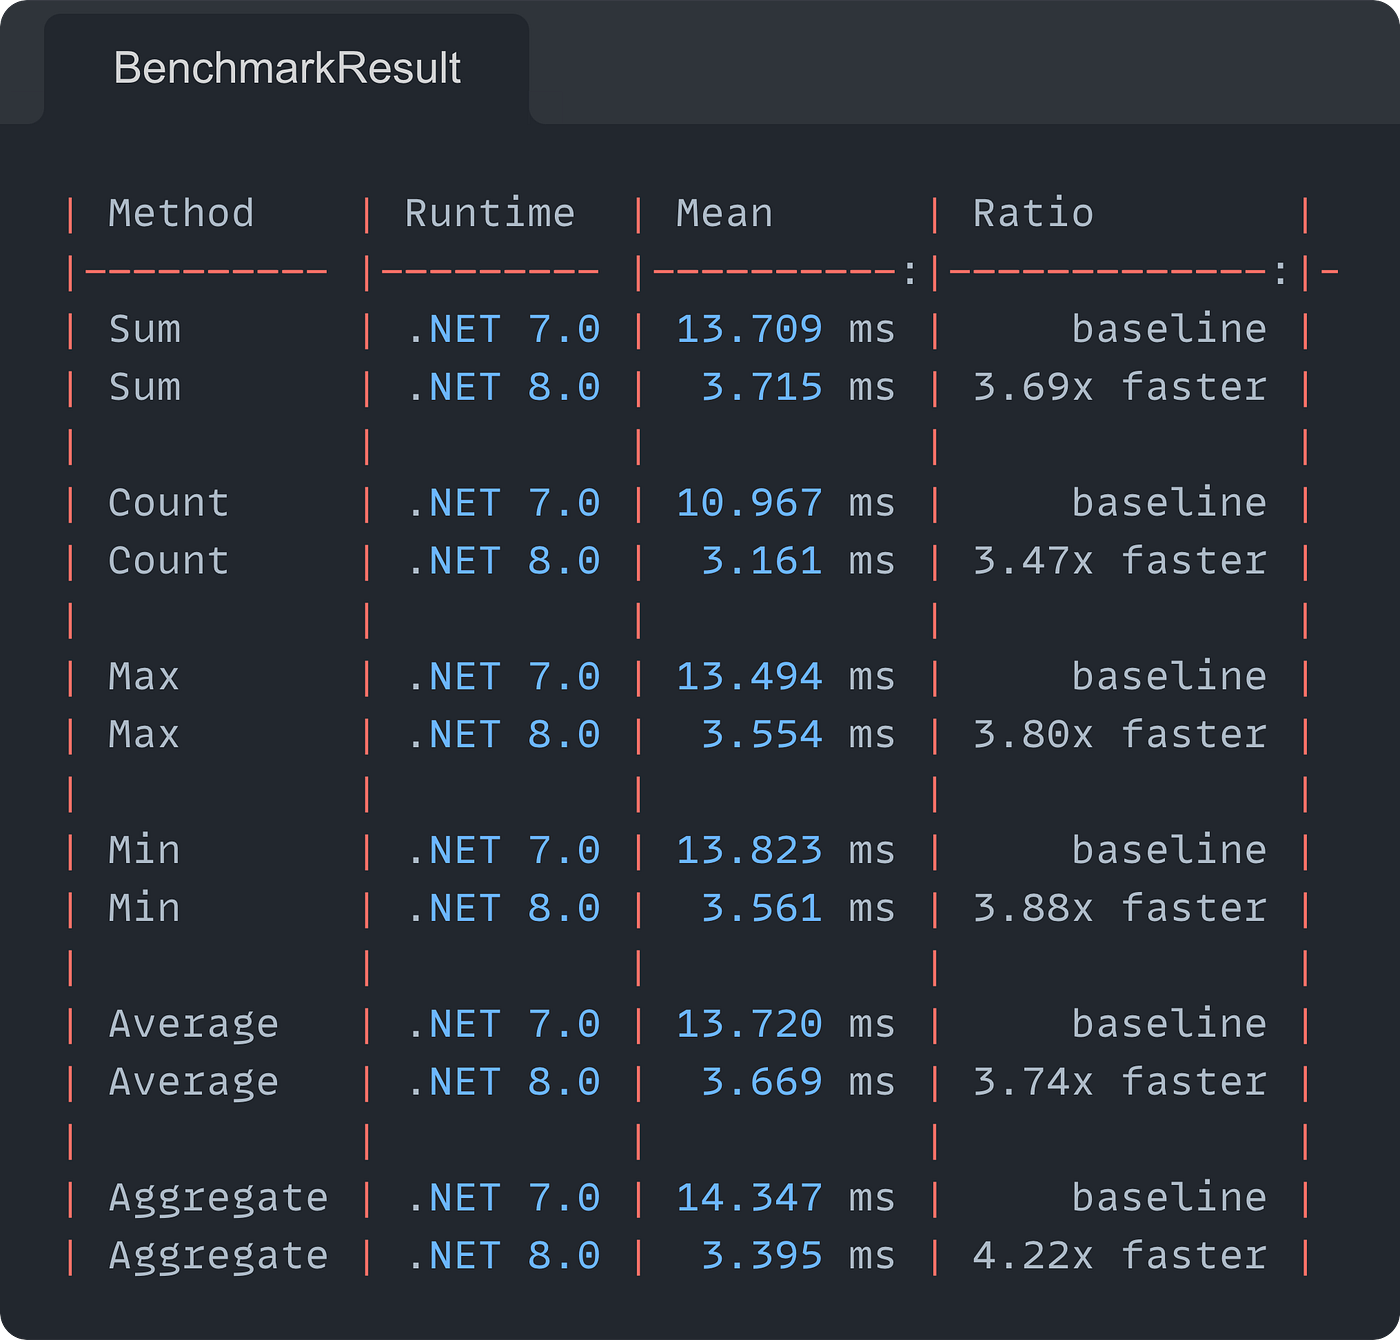Click the 3.74x faster ratio cell
The image size is (1400, 1340).
[x=1119, y=1082]
